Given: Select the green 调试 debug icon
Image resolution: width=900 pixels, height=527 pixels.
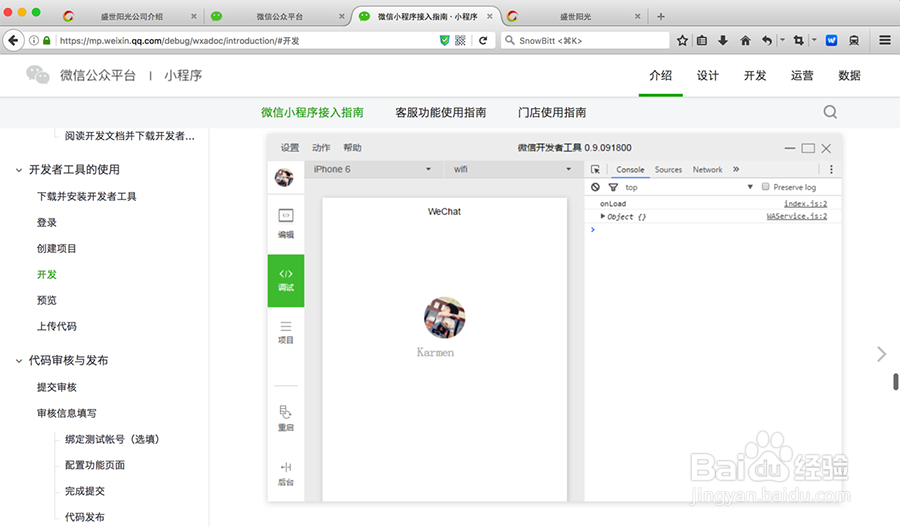Looking at the screenshot, I should click(286, 280).
